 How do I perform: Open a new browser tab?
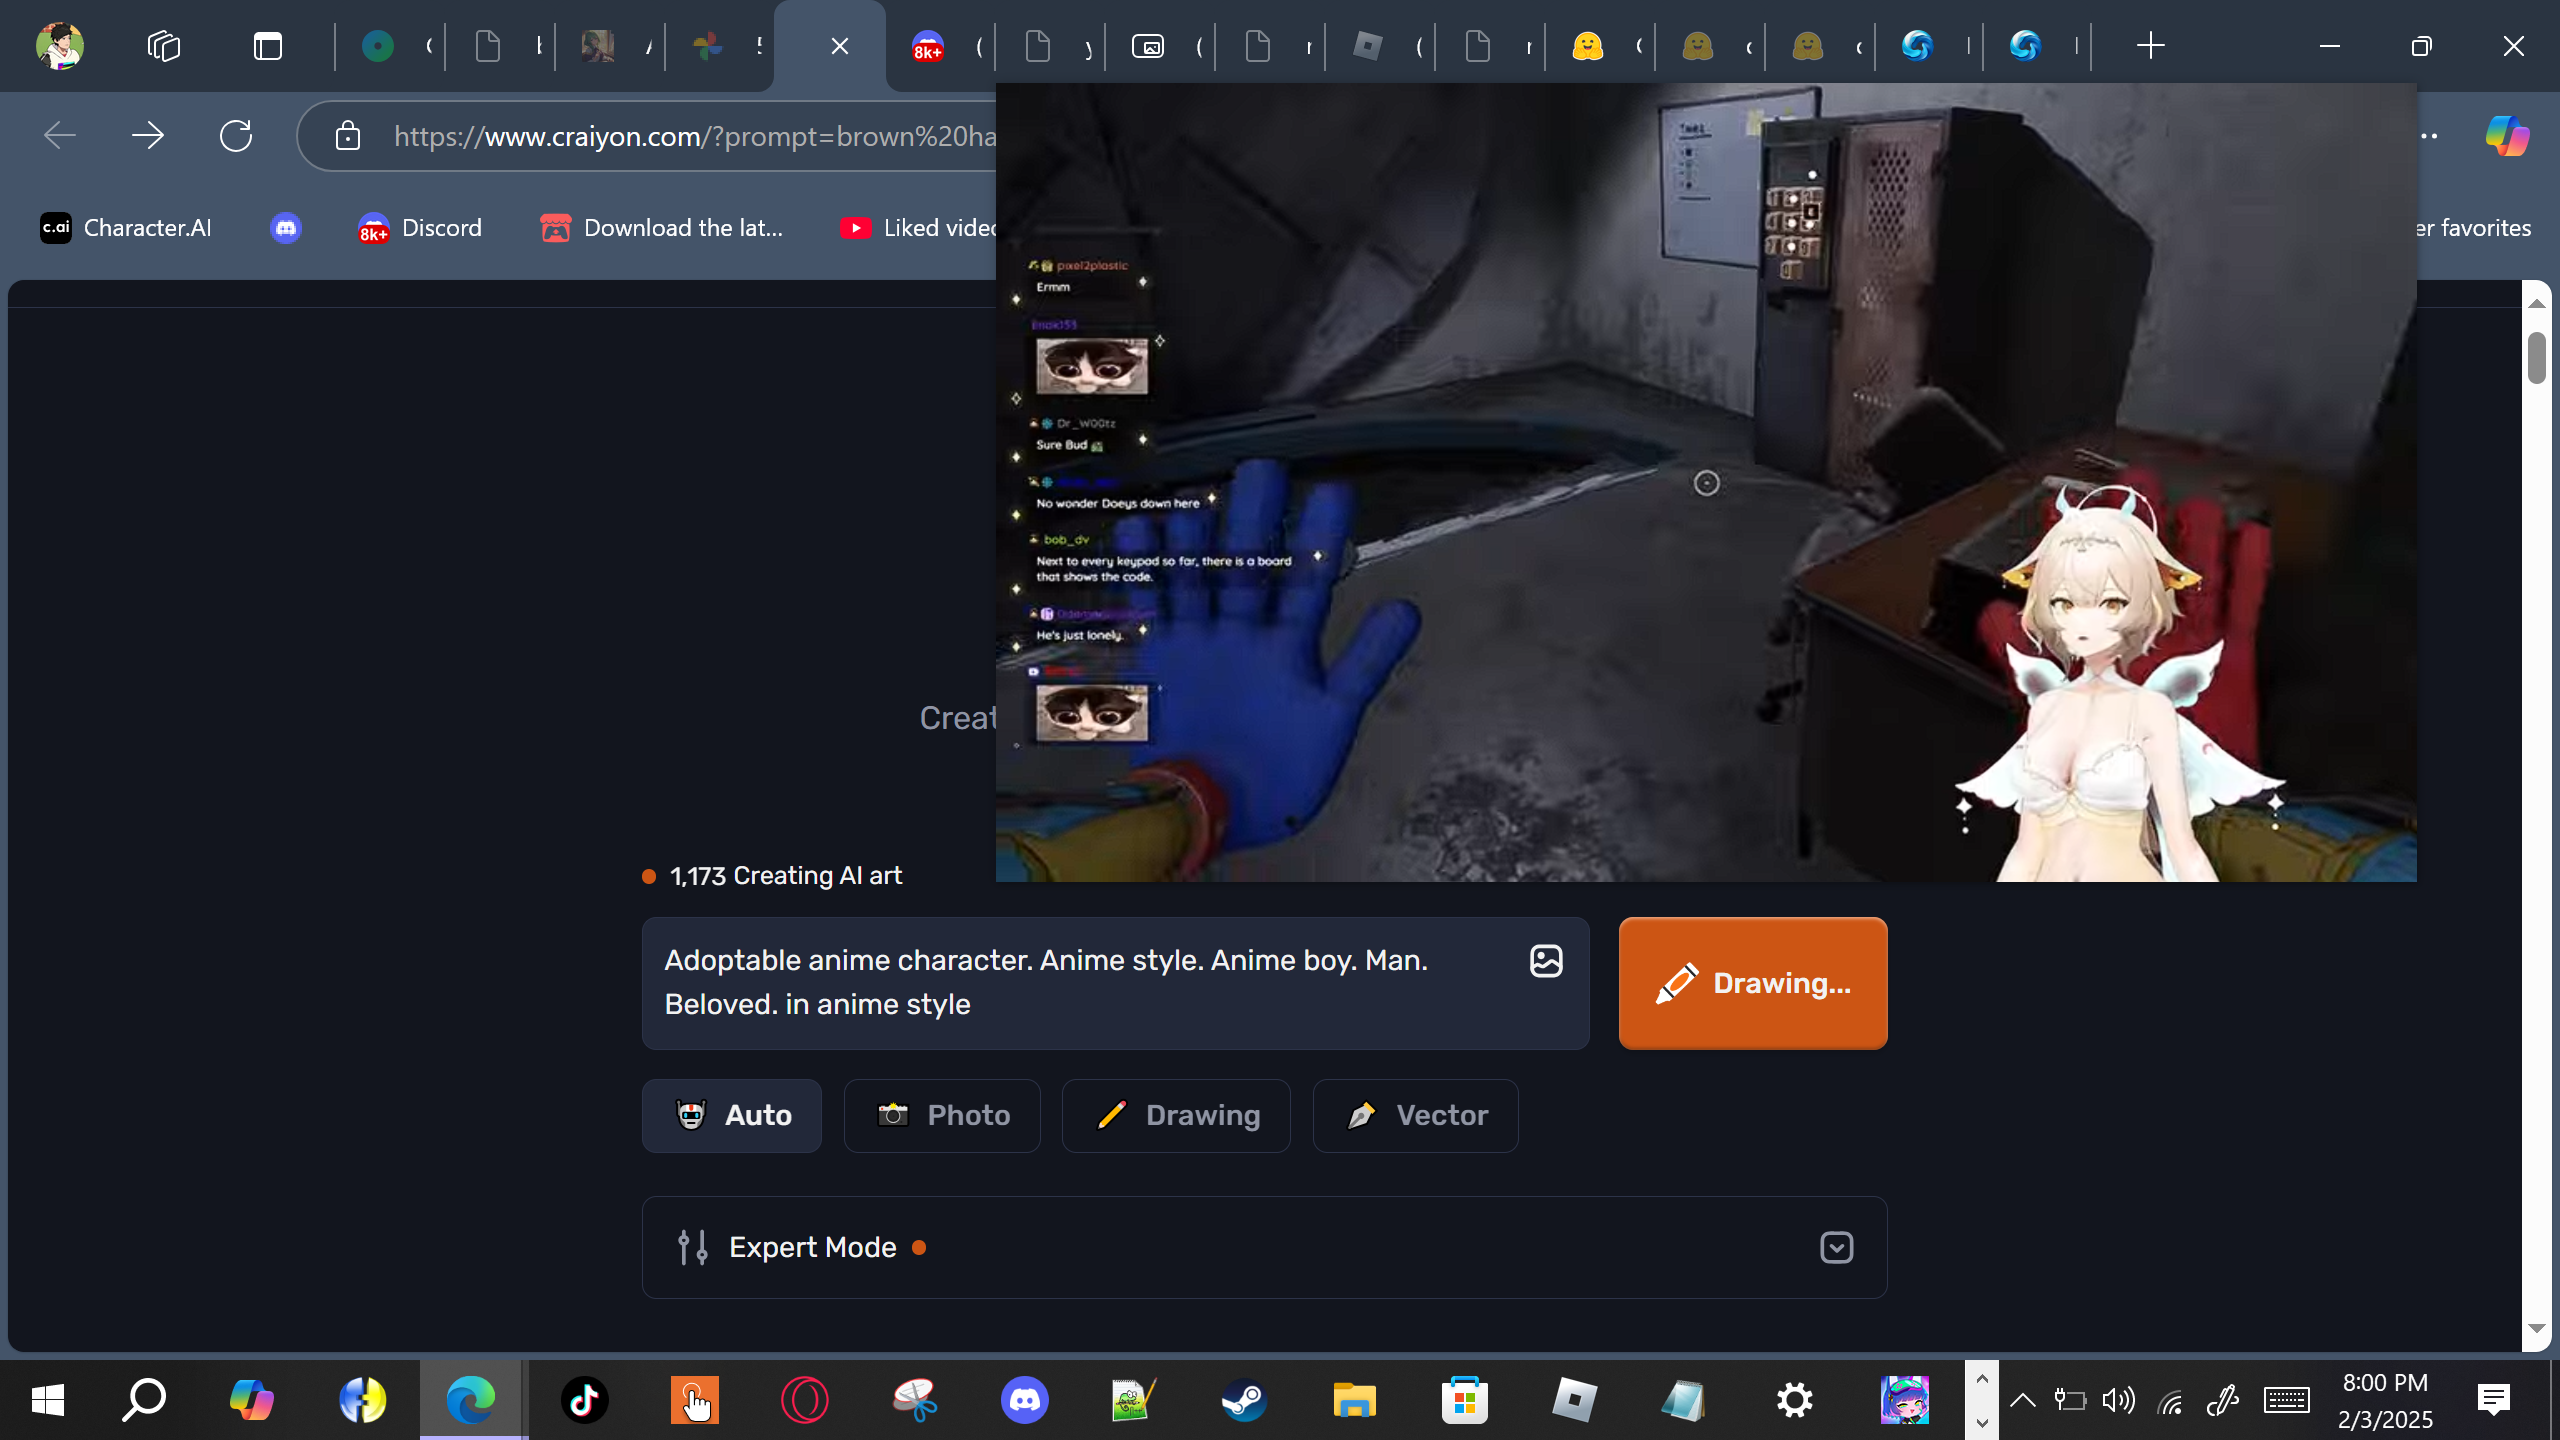click(x=2150, y=46)
